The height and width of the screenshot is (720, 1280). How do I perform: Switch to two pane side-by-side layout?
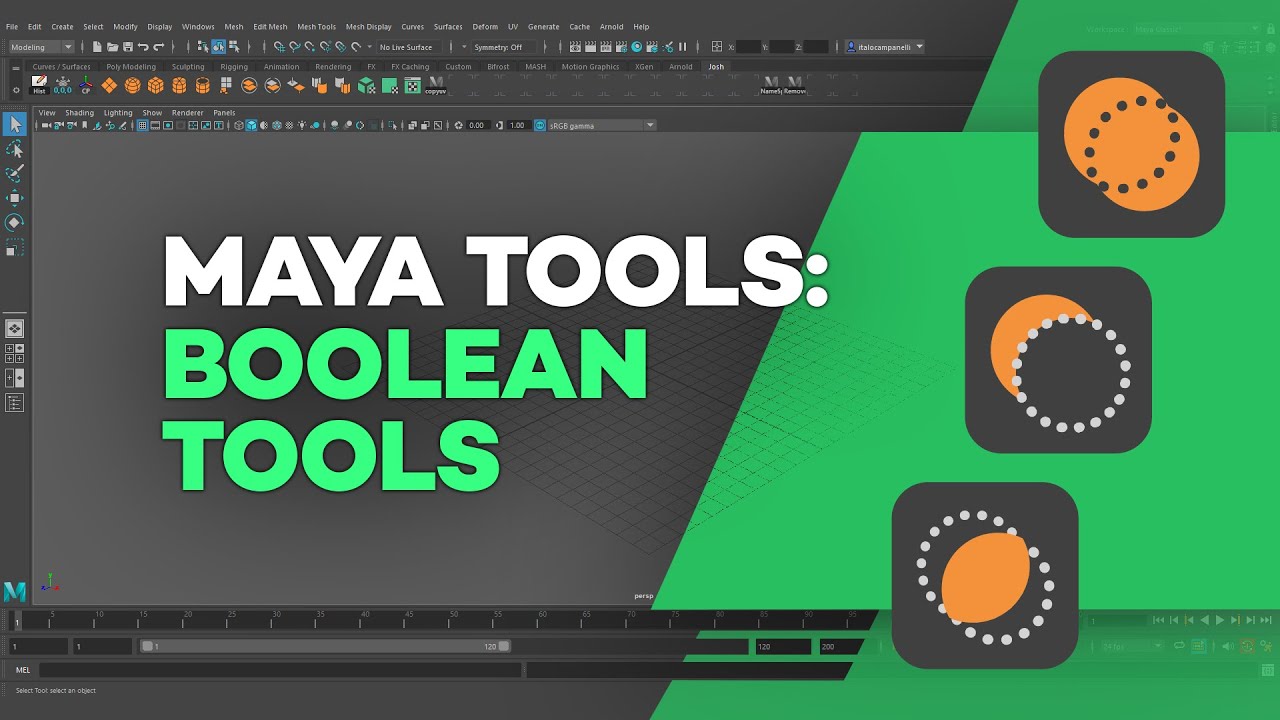coord(15,378)
